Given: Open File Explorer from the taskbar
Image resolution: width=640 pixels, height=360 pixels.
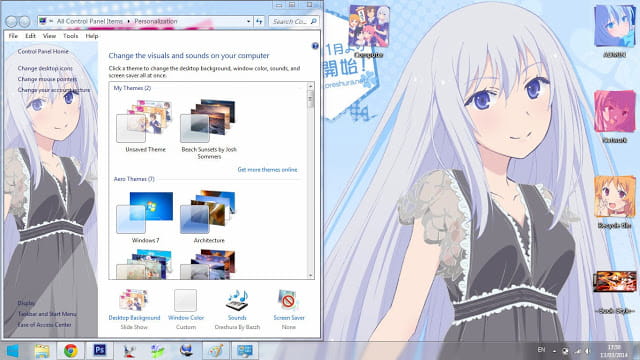Looking at the screenshot, I should pyautogui.click(x=42, y=351).
